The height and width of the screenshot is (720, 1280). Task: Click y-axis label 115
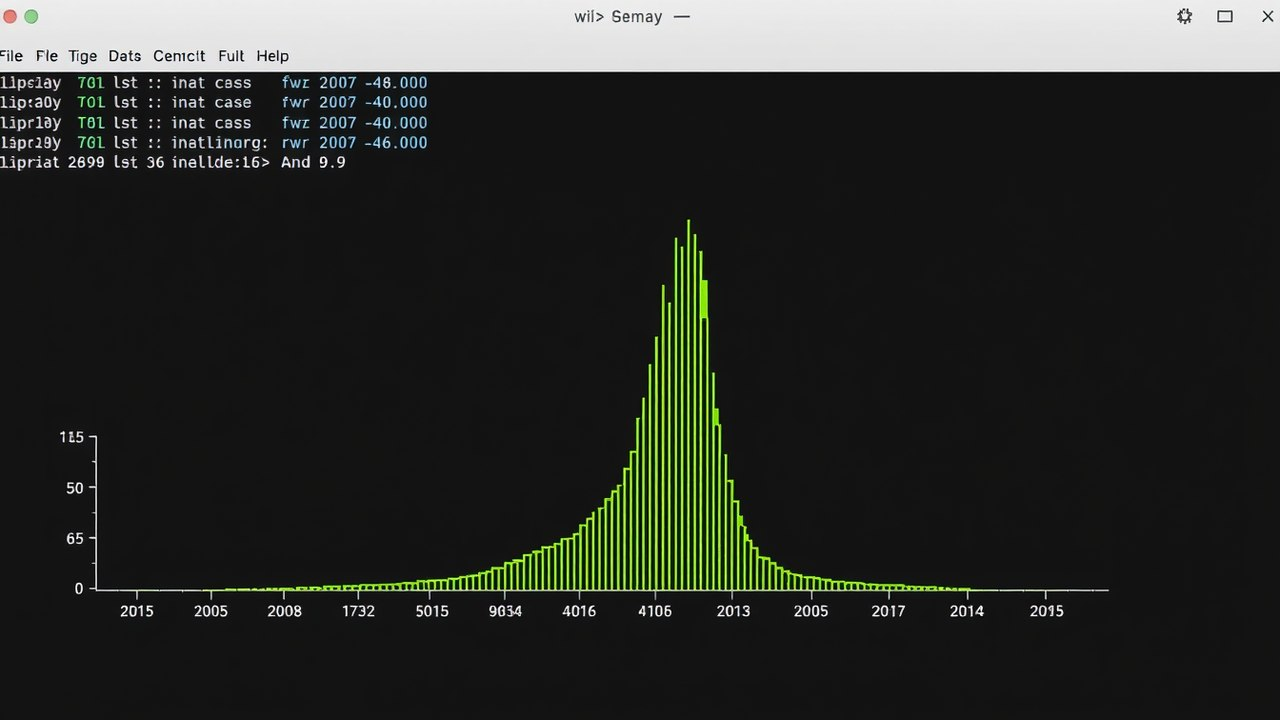coord(72,437)
